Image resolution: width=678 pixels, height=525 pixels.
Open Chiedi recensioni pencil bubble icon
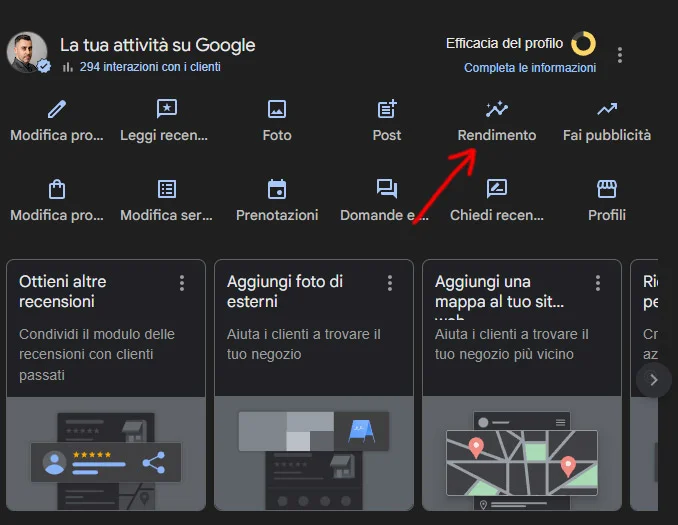pos(497,189)
